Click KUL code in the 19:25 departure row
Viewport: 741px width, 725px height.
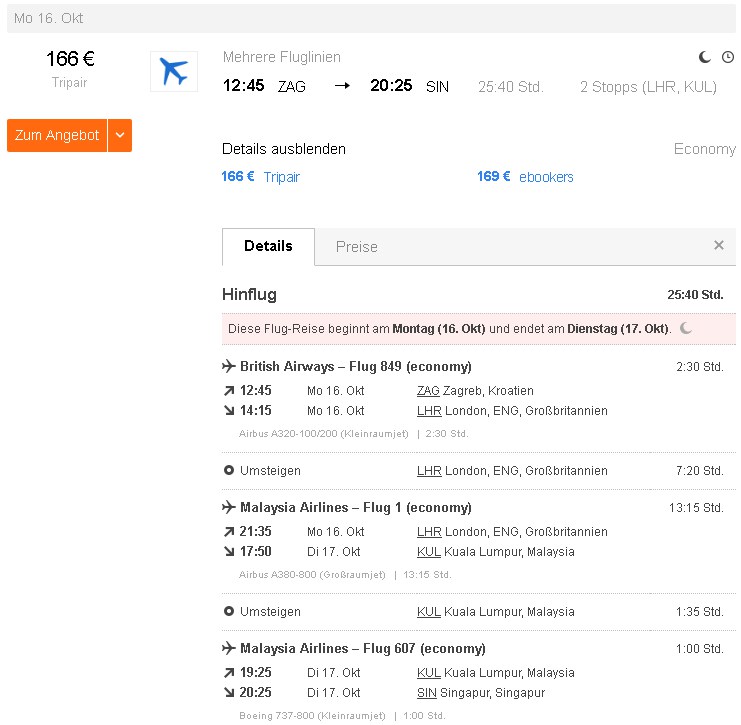(429, 673)
